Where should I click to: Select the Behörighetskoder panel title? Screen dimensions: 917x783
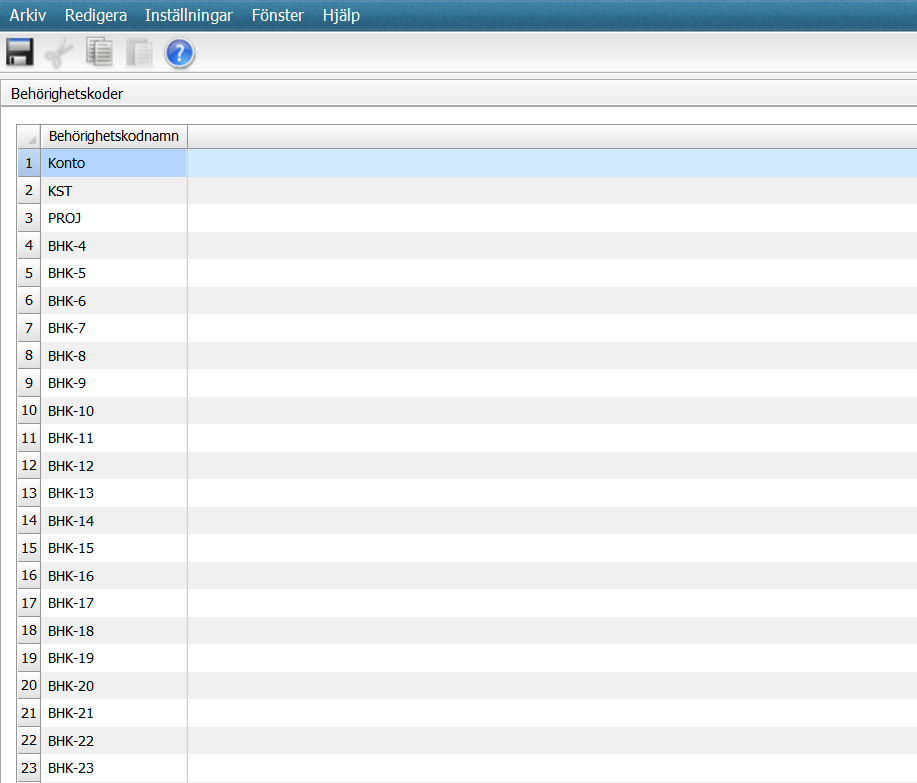[67, 94]
